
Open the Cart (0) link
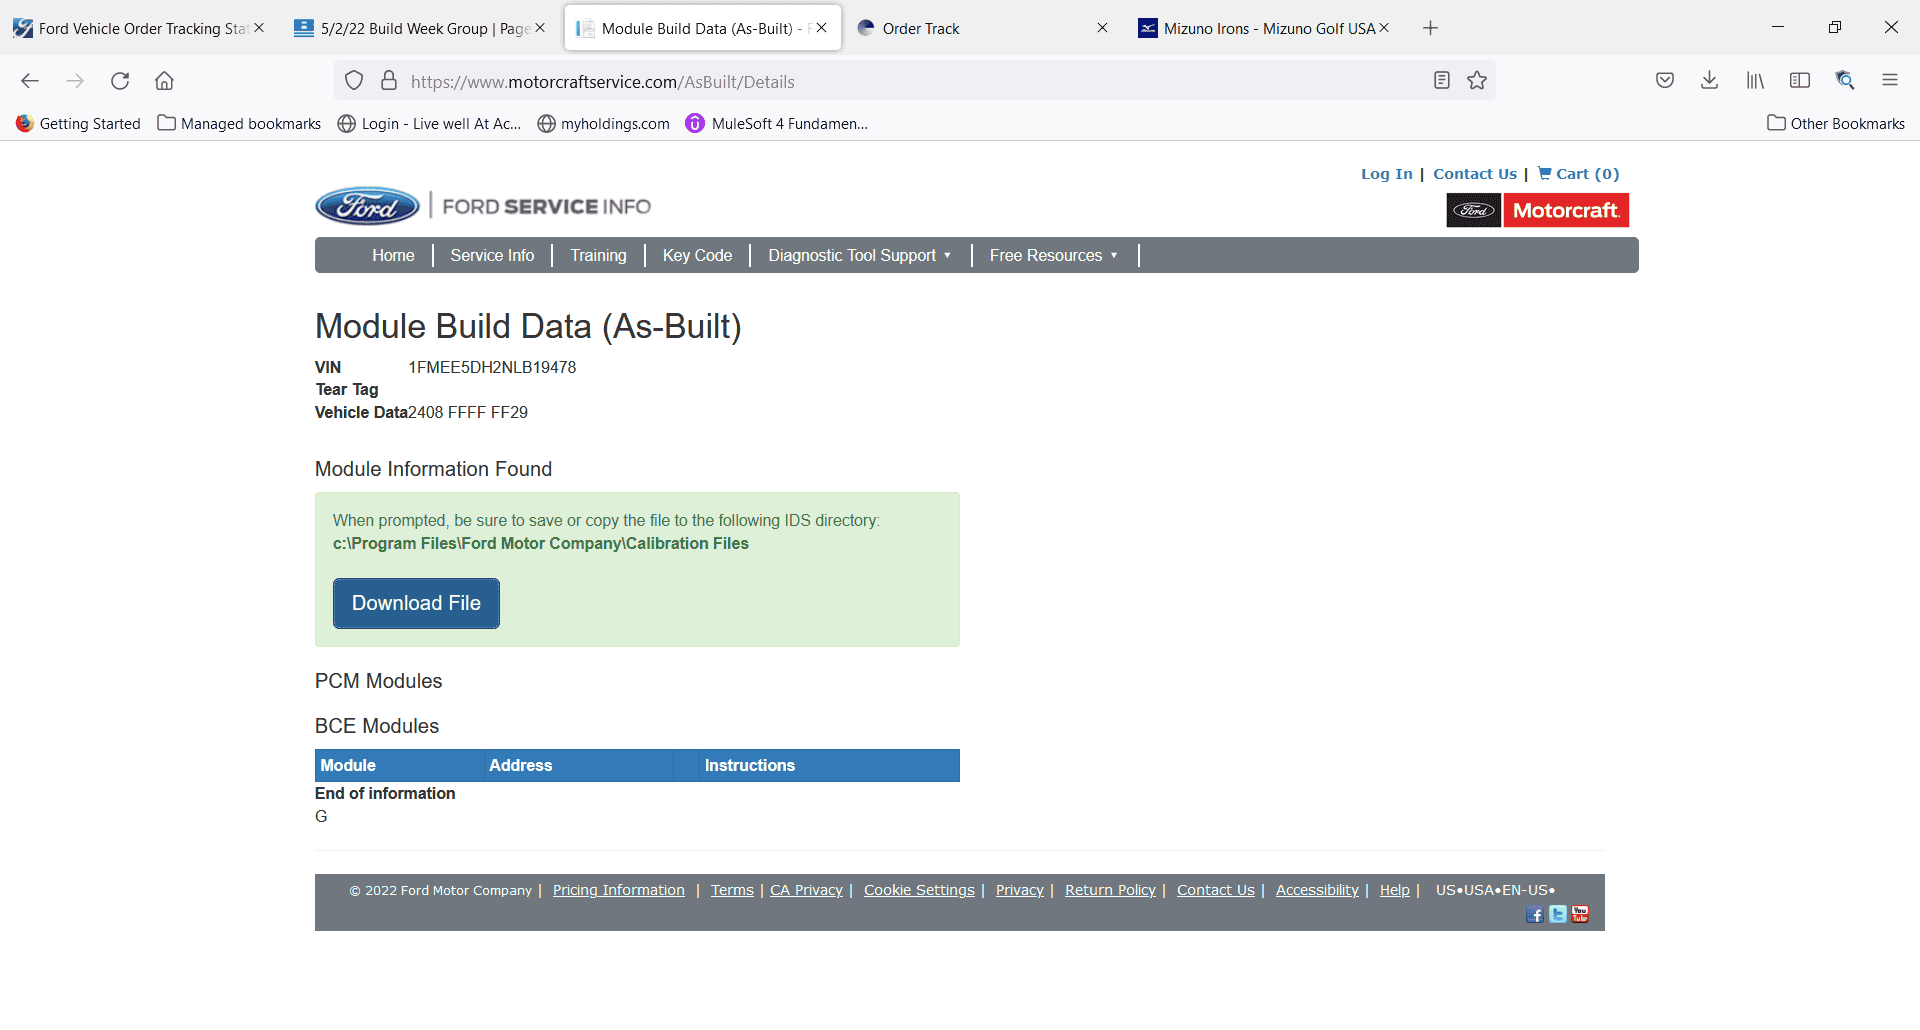click(x=1578, y=174)
